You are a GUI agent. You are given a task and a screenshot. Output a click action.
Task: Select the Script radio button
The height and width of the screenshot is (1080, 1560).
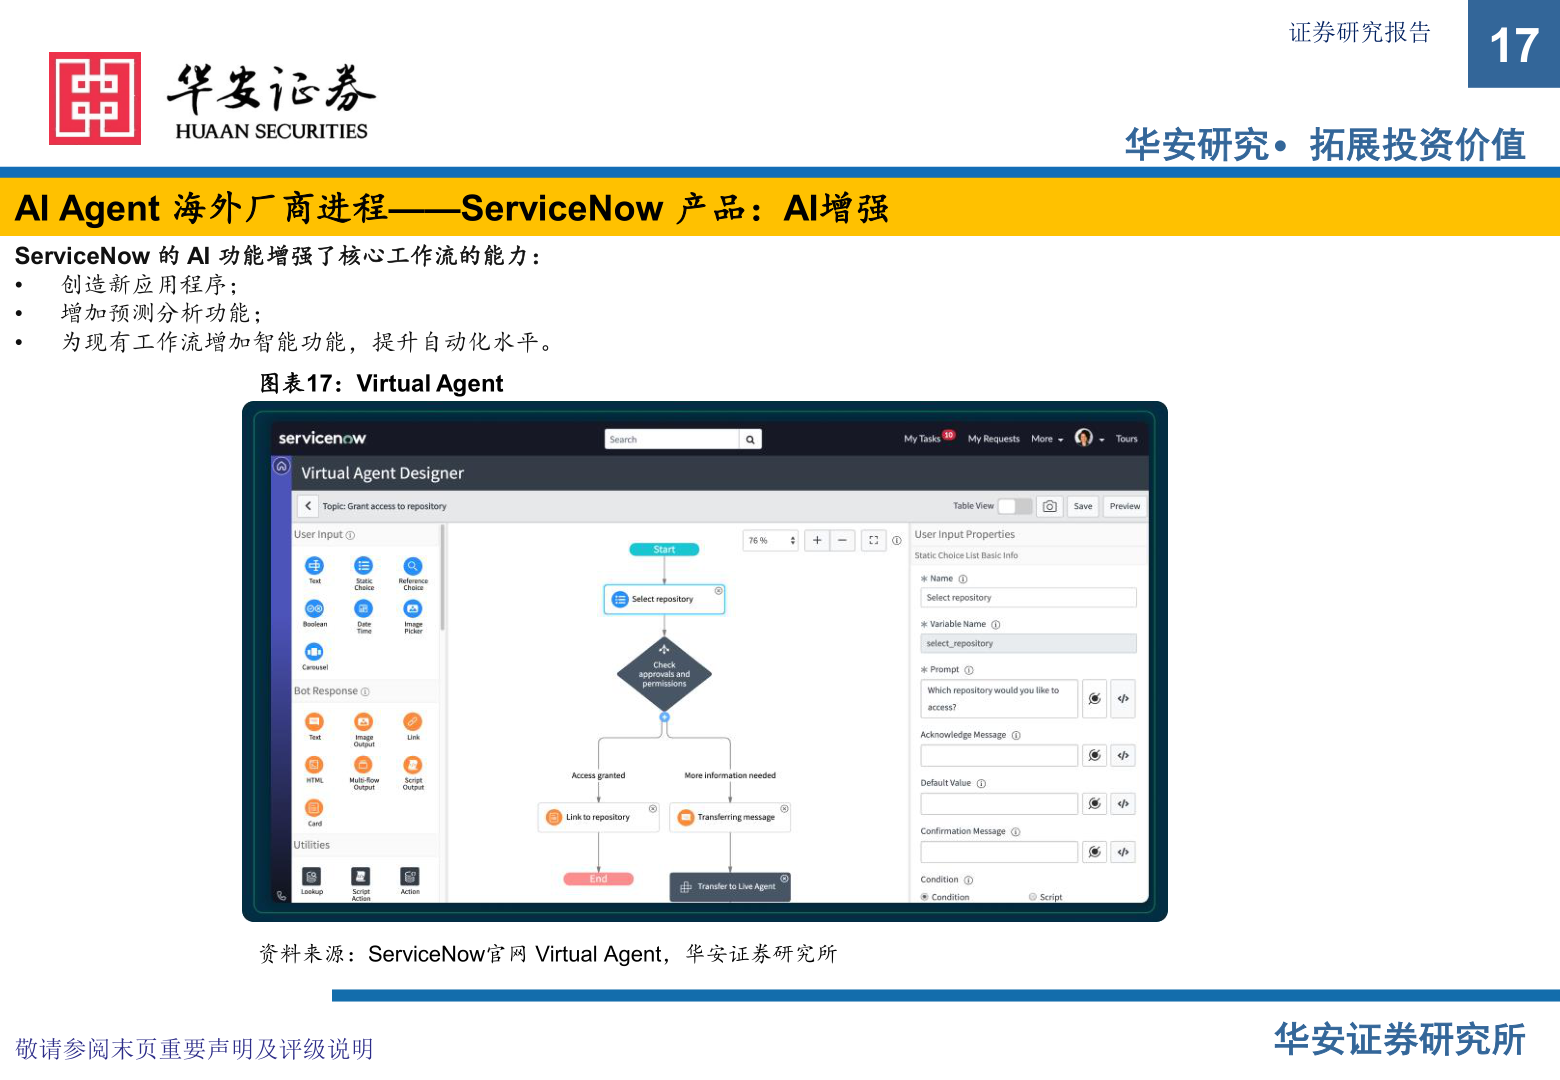(1033, 897)
